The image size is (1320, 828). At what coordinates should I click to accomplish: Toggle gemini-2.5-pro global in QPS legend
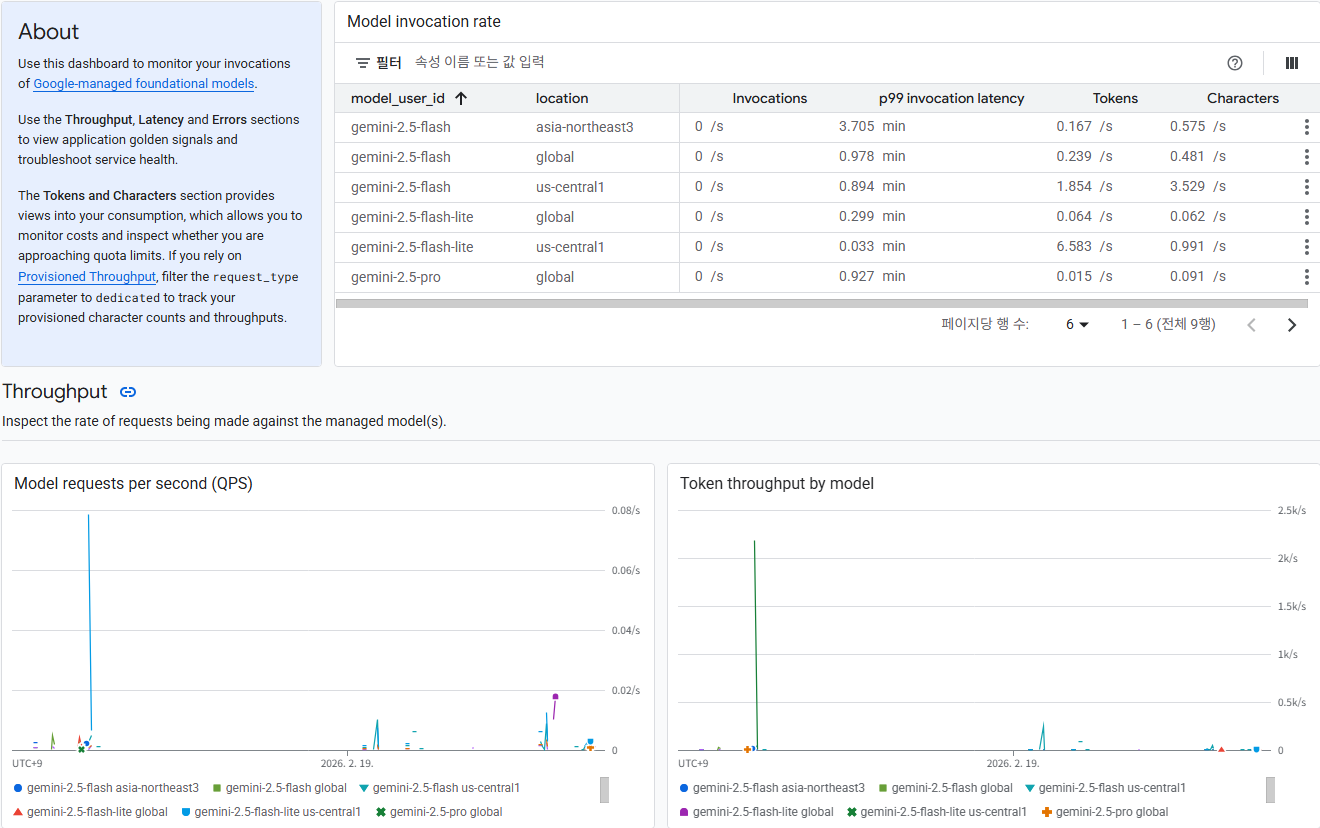[x=439, y=812]
